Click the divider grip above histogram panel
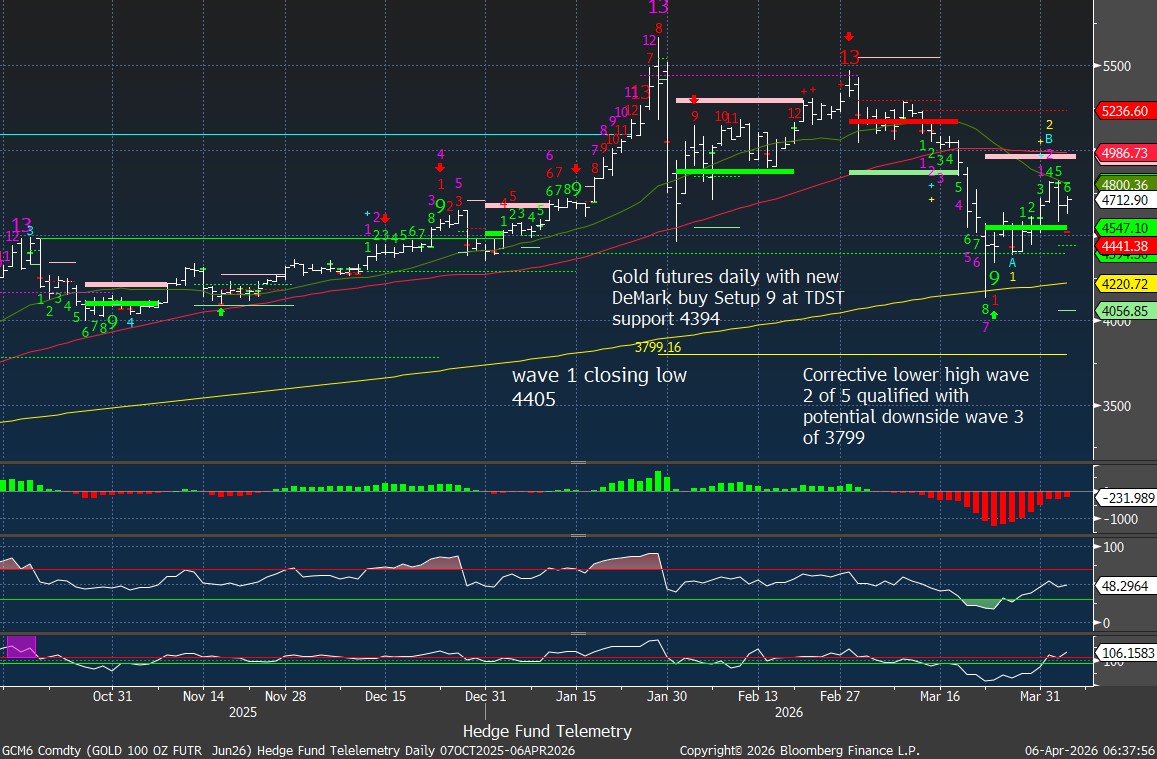1157x759 pixels. [577, 463]
